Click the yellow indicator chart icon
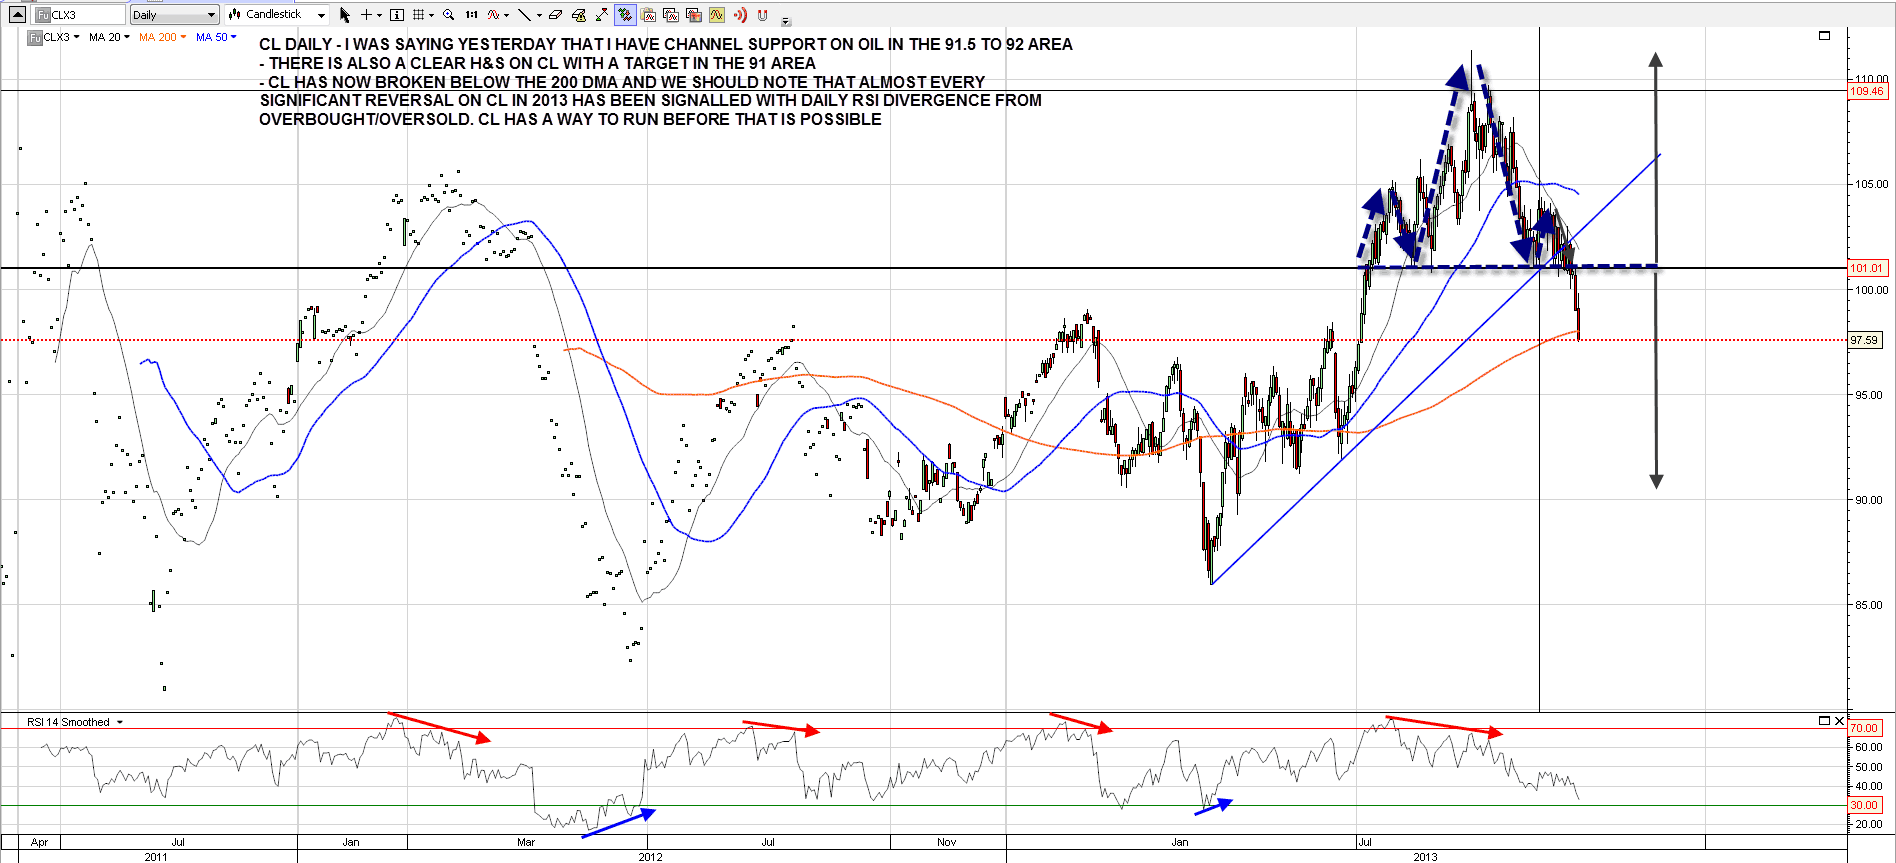This screenshot has width=1896, height=863. [x=716, y=15]
